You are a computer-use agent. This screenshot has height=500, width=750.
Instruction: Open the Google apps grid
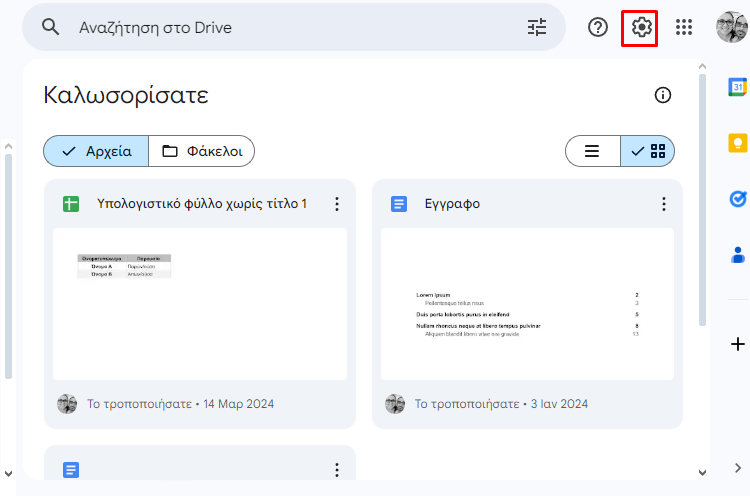click(684, 27)
